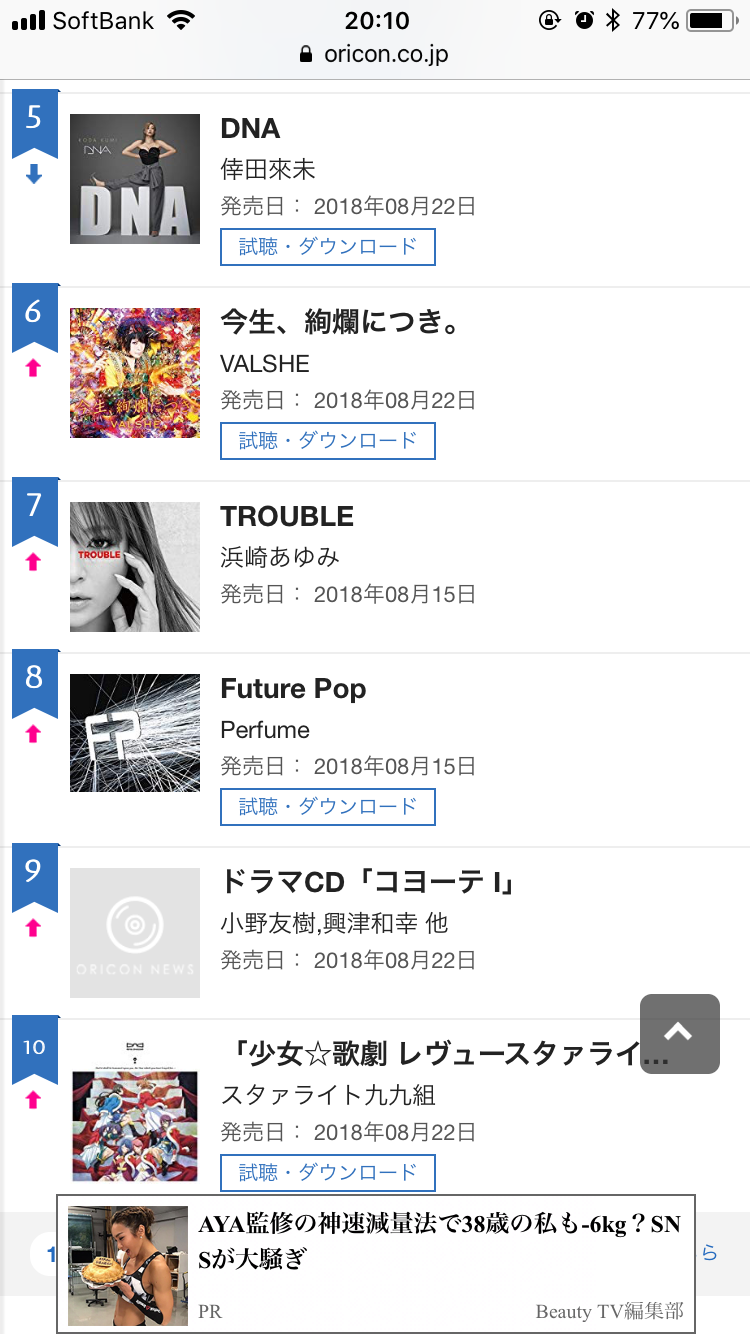Viewport: 750px width, 1334px height.
Task: Click the download button for Future Pop
Action: pyautogui.click(x=327, y=807)
